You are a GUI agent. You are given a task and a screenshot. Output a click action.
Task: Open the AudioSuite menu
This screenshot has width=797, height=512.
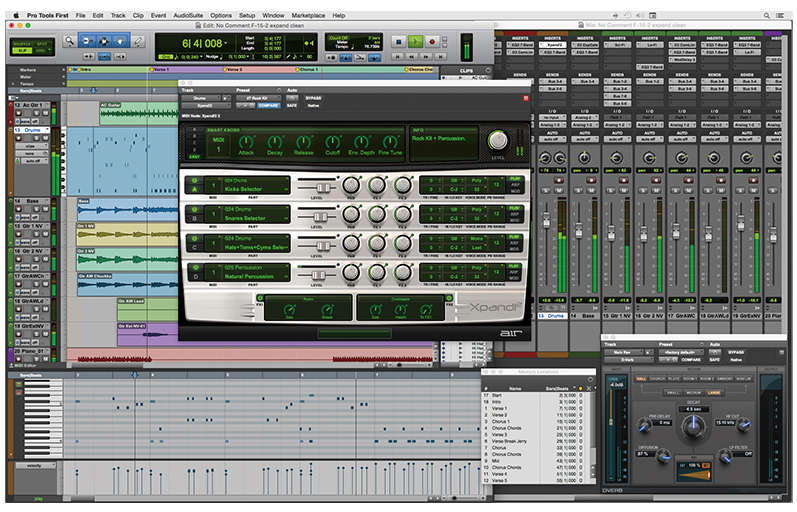click(x=186, y=16)
